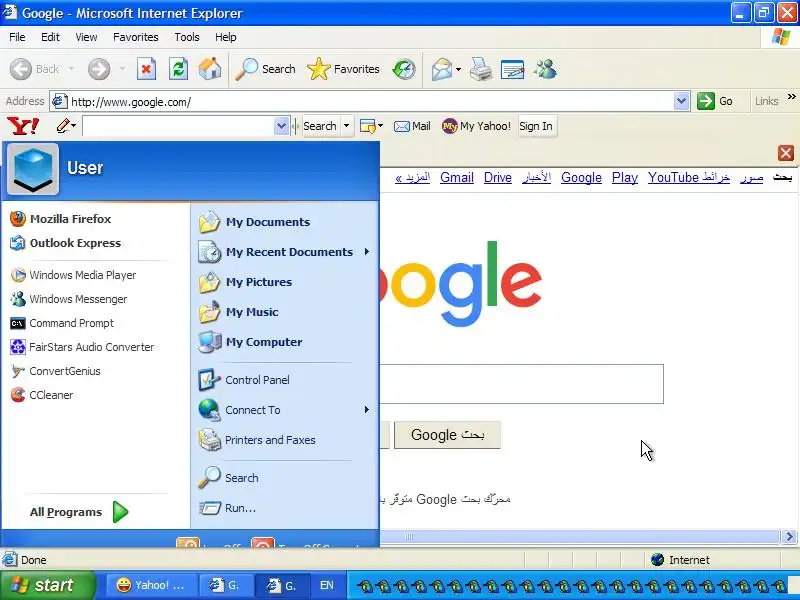Click the EN language indicator

coord(327,585)
